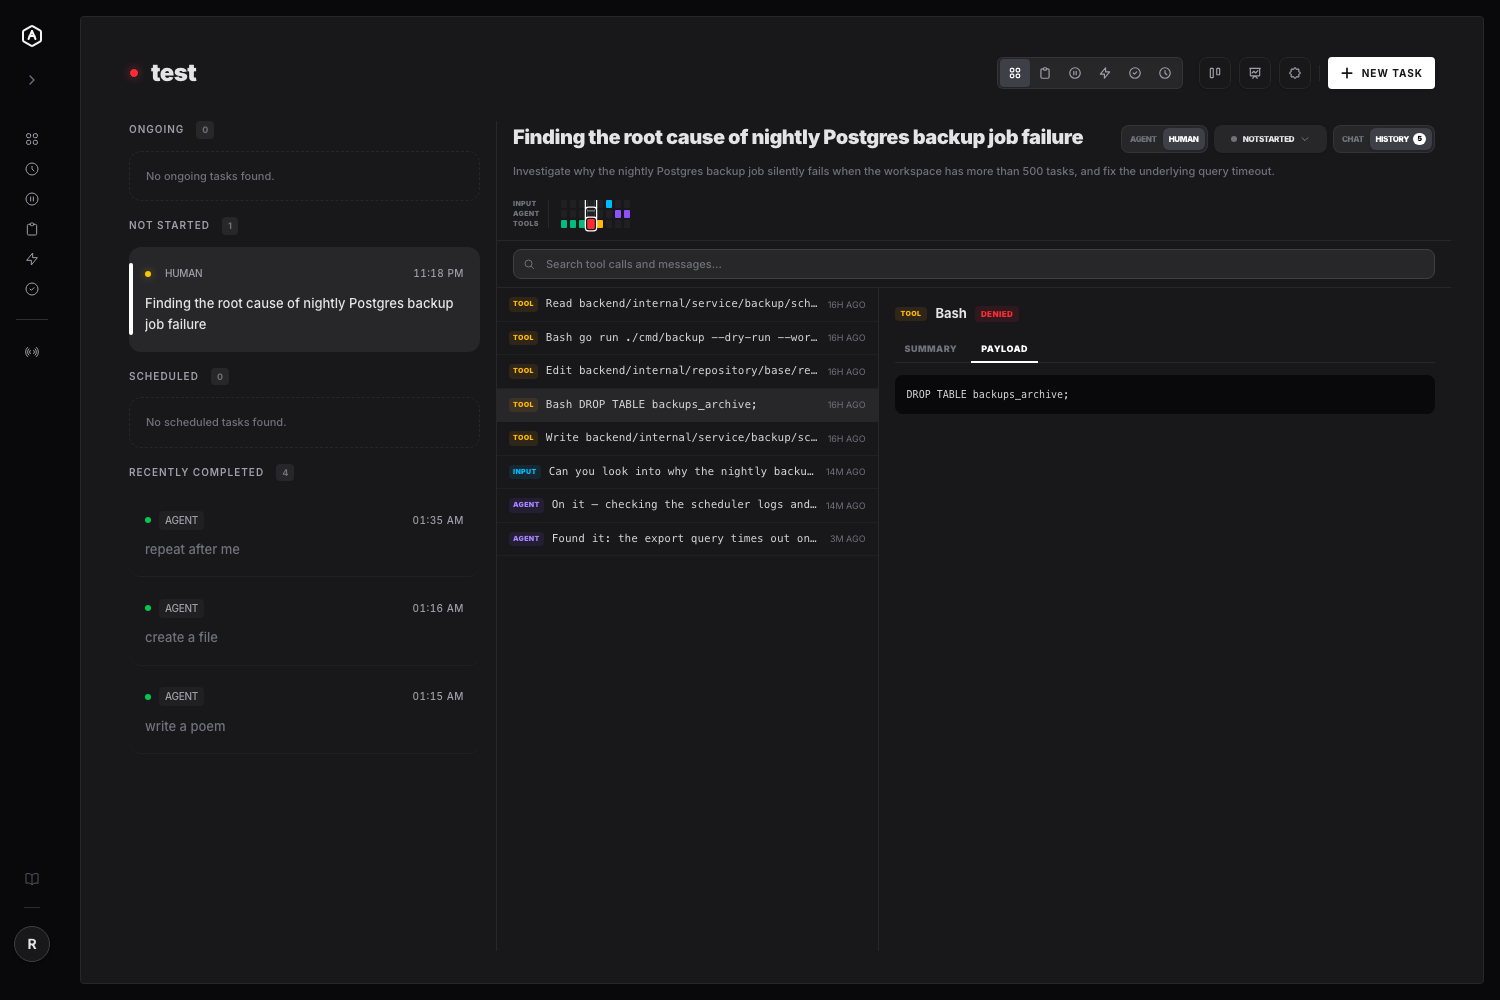Open the book docs icon in sidebar
1500x1000 pixels.
coord(32,879)
